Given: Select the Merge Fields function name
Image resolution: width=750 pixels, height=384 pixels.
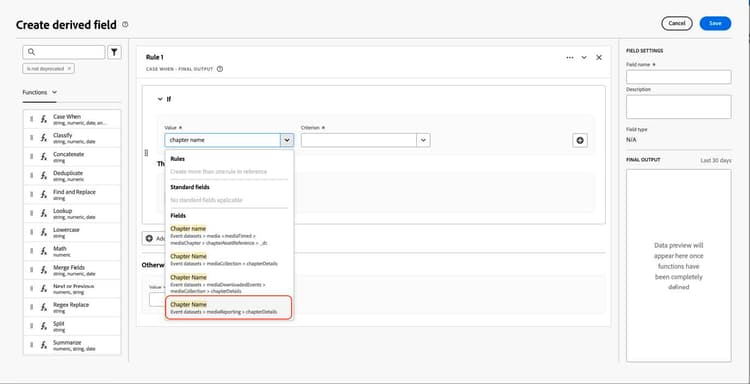Looking at the screenshot, I should coord(69,267).
